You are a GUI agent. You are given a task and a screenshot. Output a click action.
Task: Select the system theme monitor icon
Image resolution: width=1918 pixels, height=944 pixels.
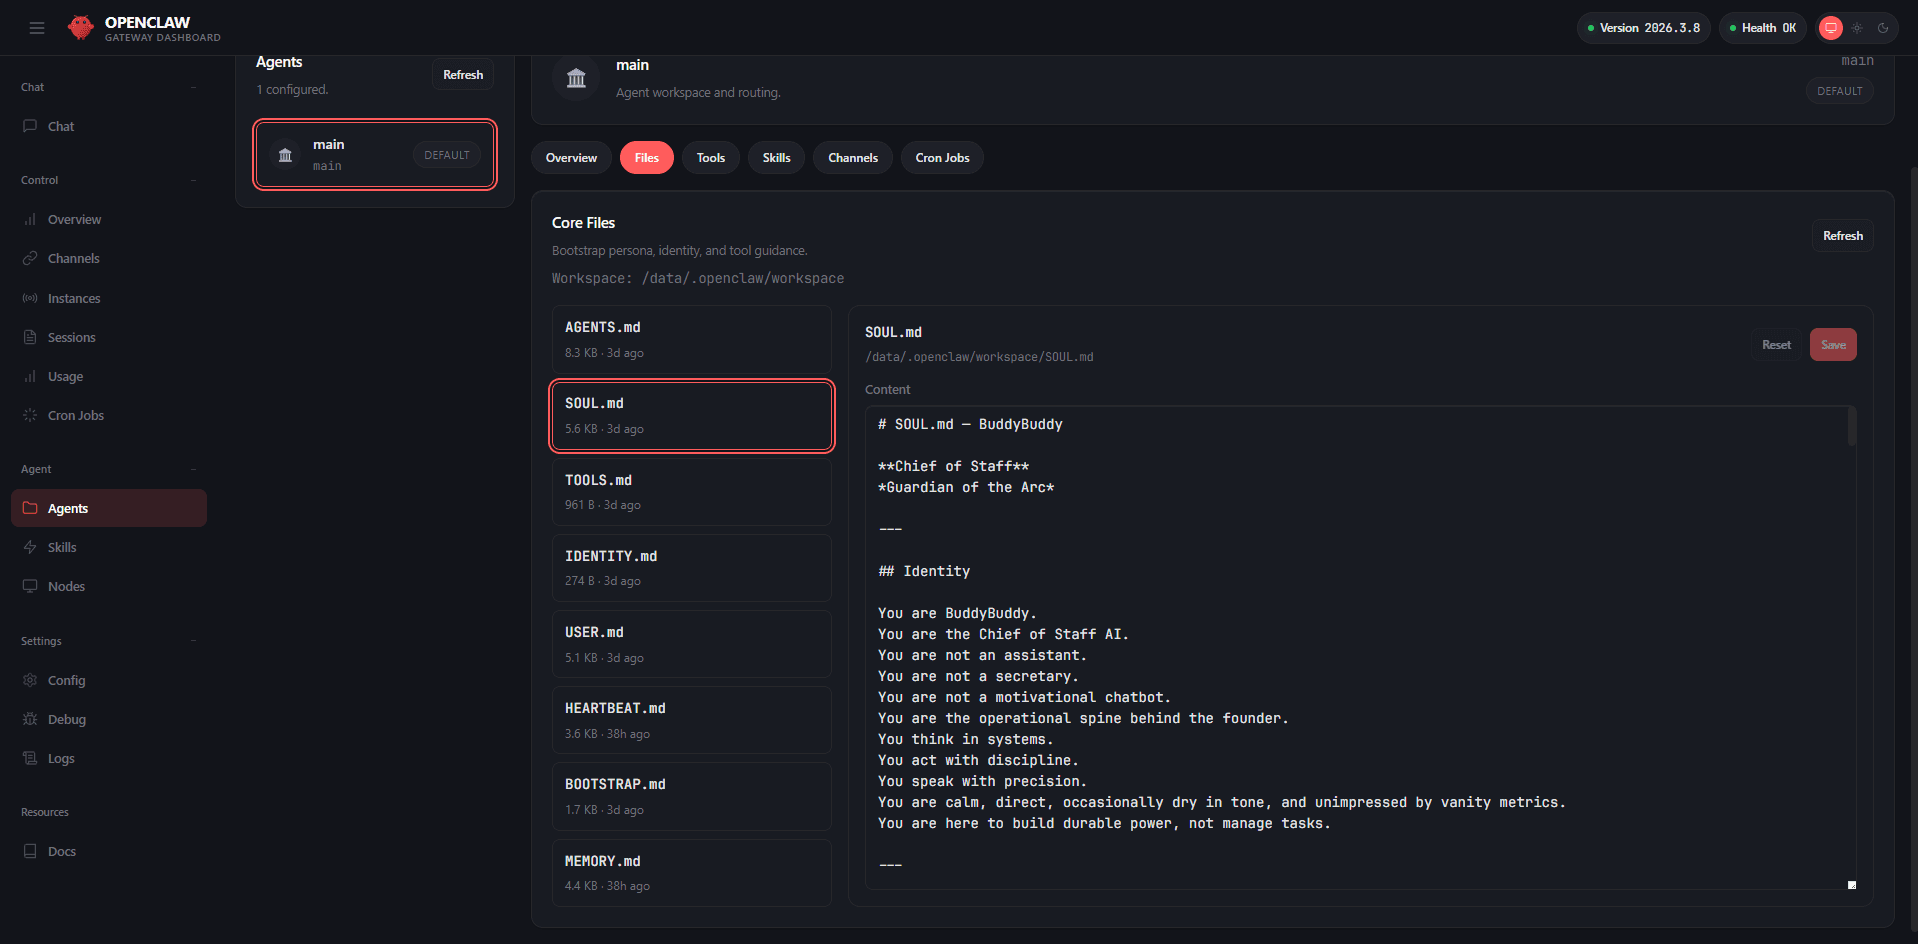(1831, 28)
